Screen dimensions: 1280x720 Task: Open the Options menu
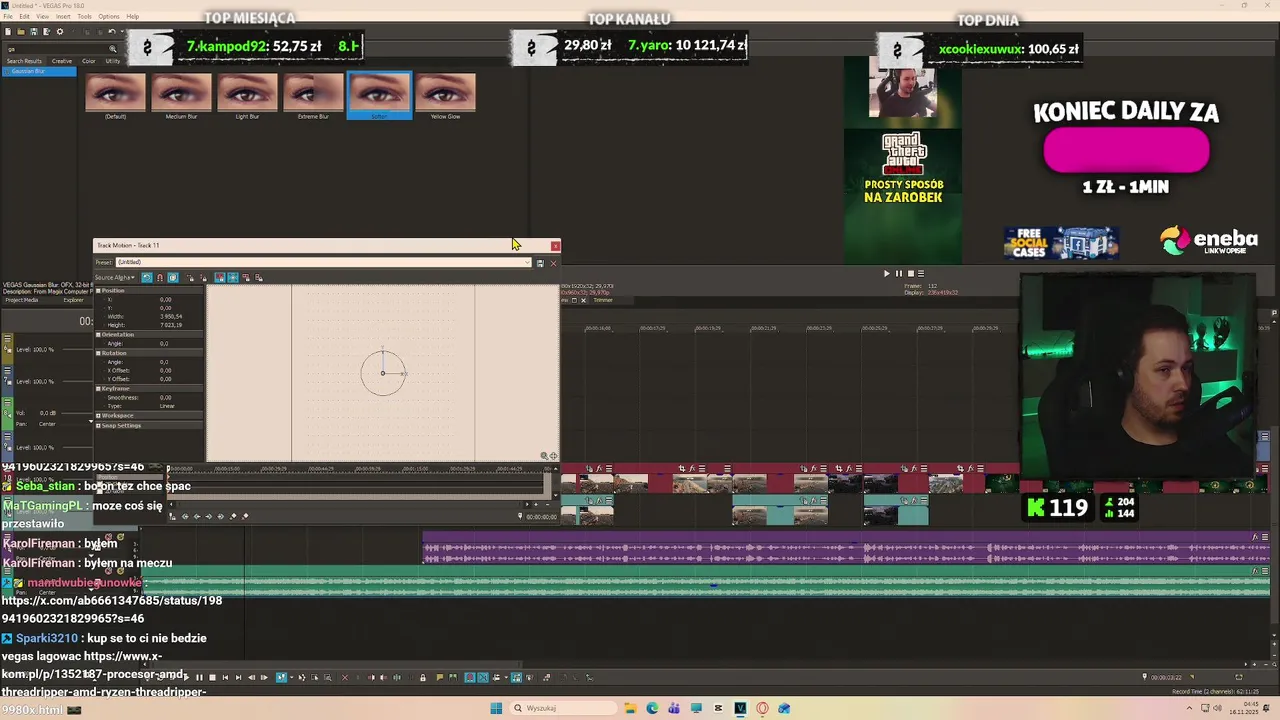[109, 16]
